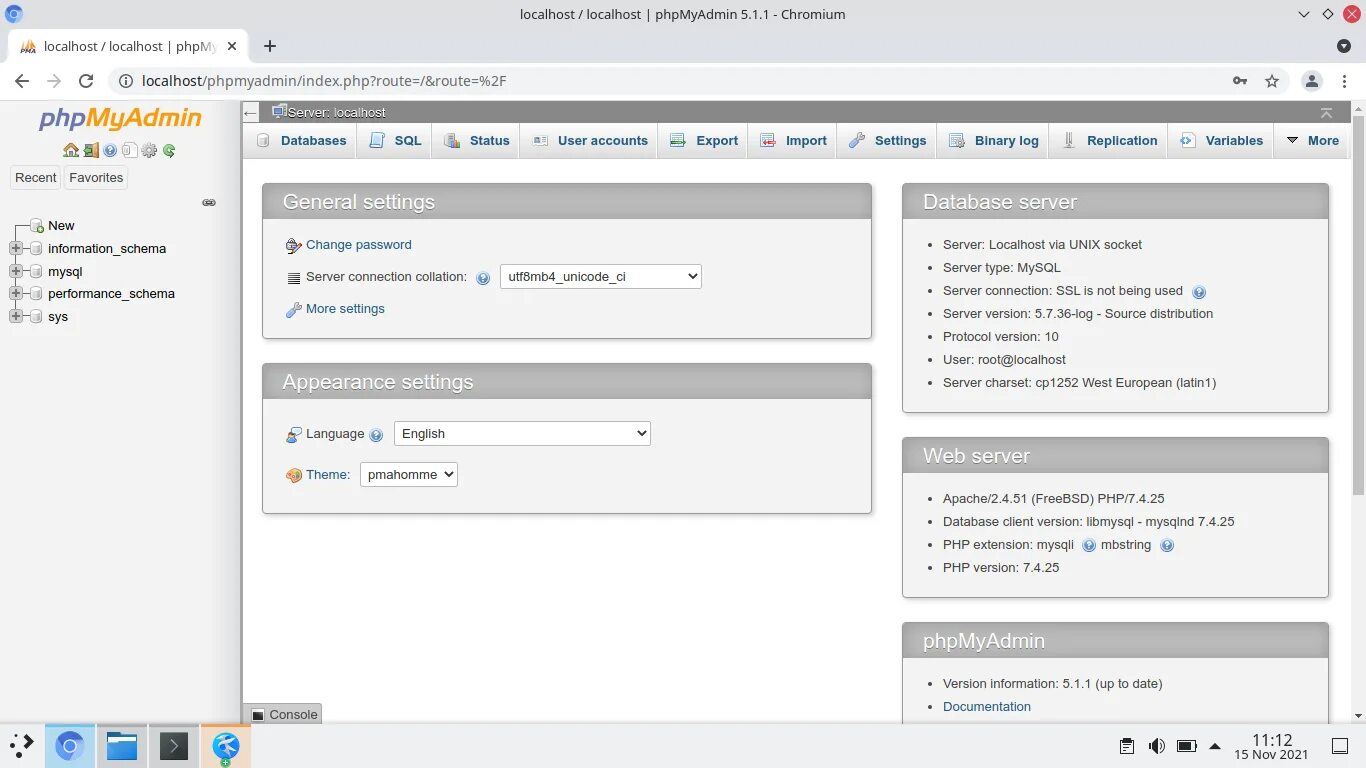The height and width of the screenshot is (768, 1366).
Task: Open the terminal icon in taskbar
Action: click(174, 746)
